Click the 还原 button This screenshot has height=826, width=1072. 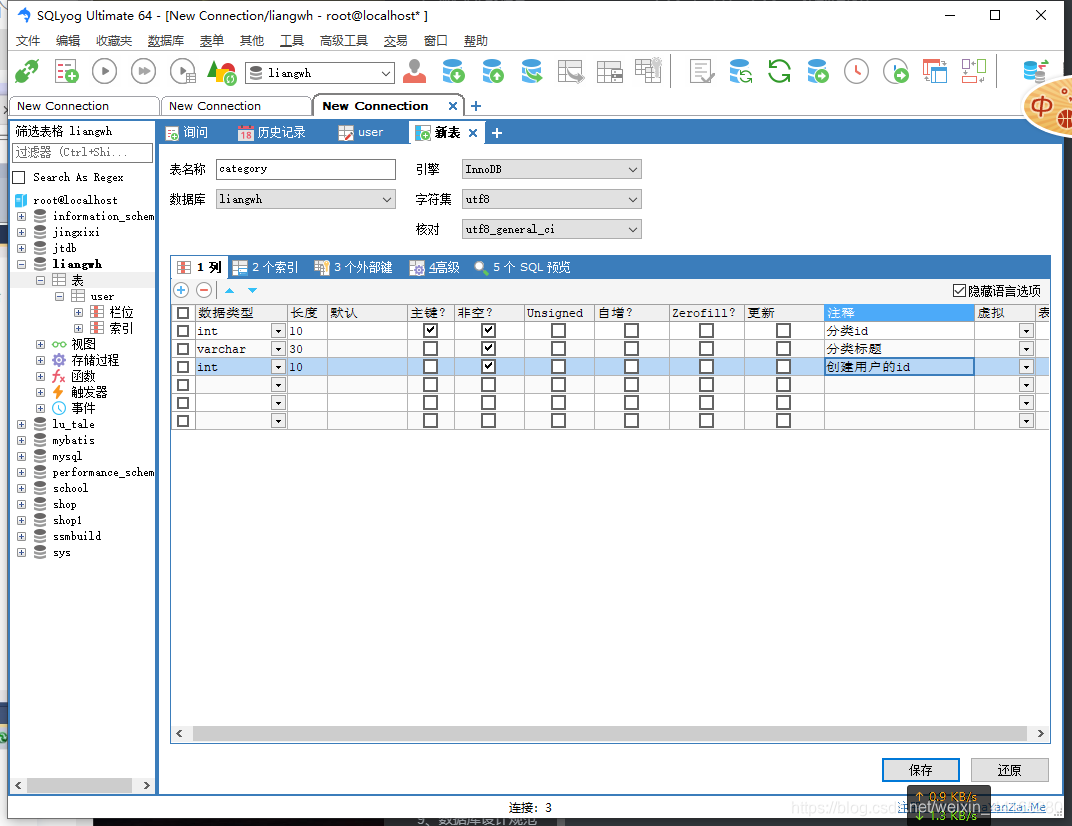1009,770
